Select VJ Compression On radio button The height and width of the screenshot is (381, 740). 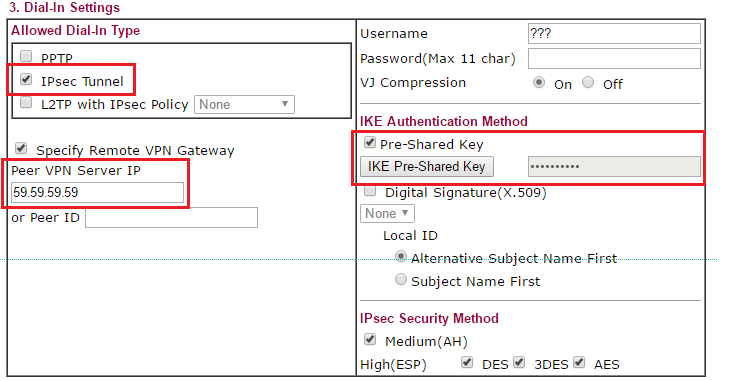click(x=538, y=83)
